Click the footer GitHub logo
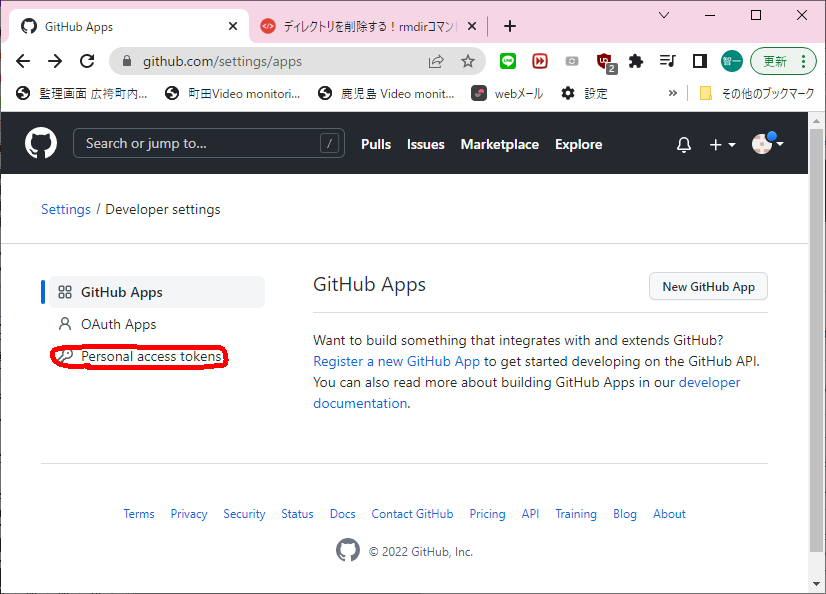This screenshot has height=594, width=826. coord(347,551)
